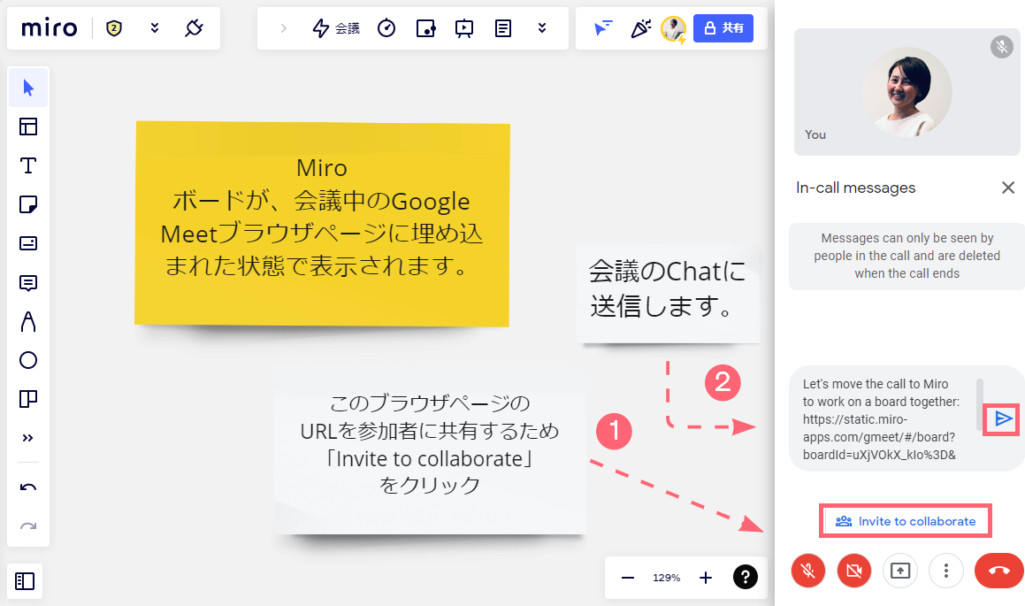The height and width of the screenshot is (606, 1025).
Task: Open the notes panel
Action: (503, 28)
